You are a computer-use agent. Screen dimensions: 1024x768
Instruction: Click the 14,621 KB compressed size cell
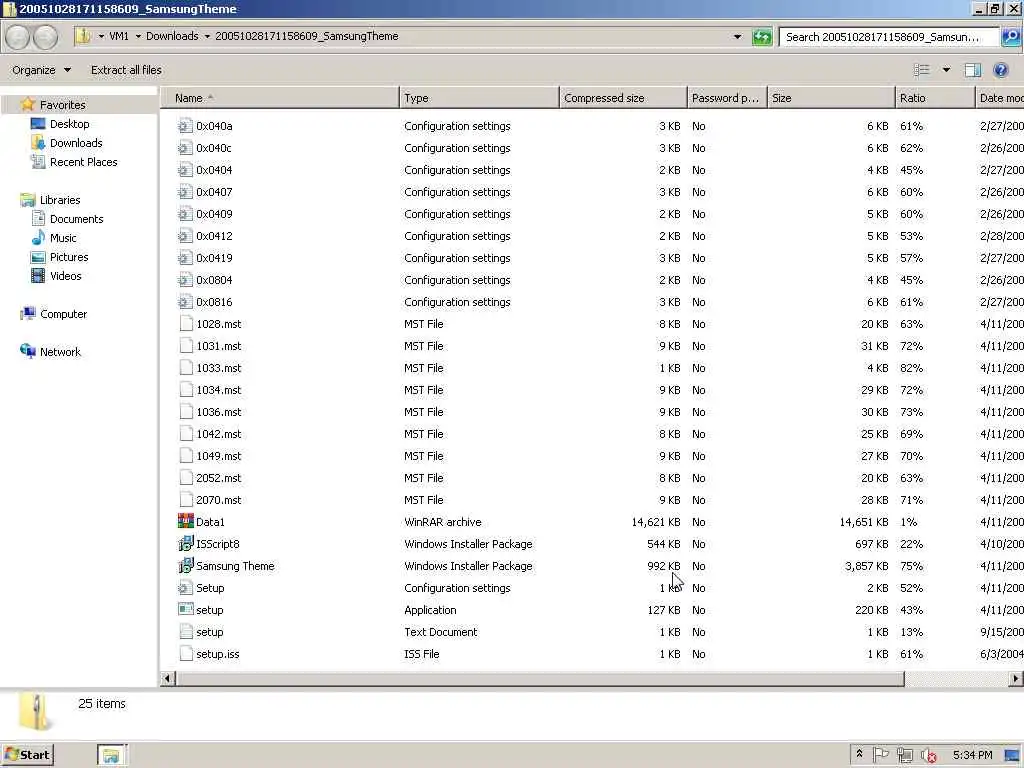(656, 522)
